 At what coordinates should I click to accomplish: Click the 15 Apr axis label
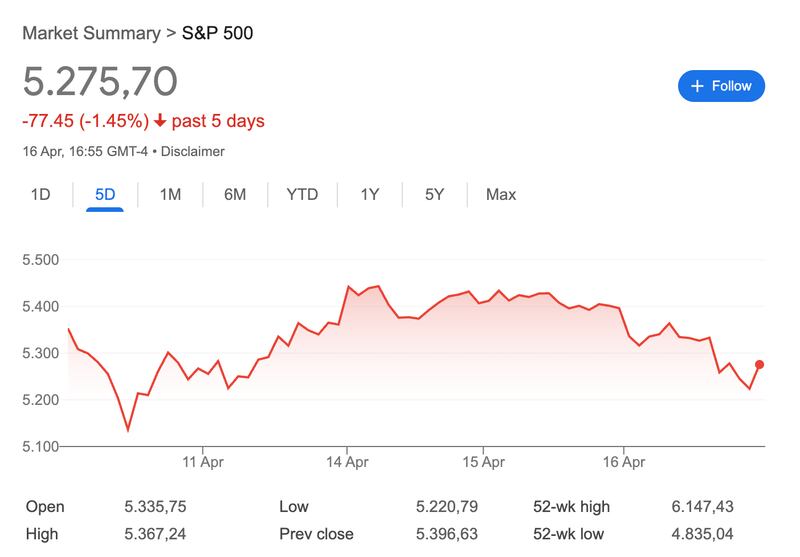pyautogui.click(x=483, y=464)
